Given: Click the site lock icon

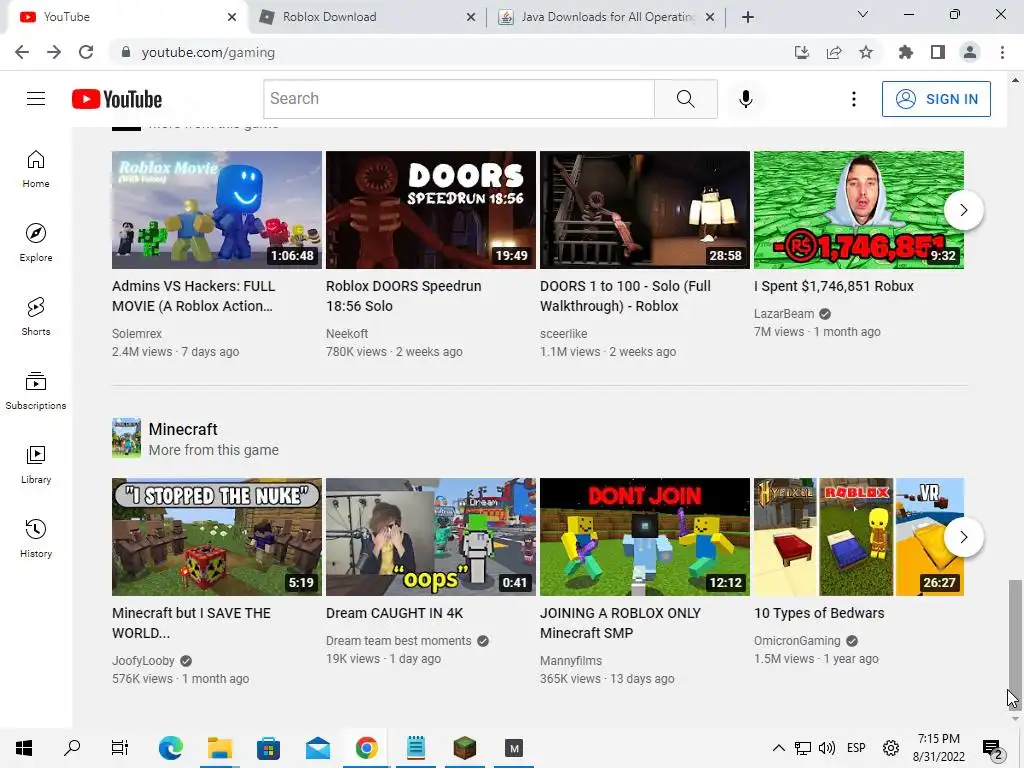Looking at the screenshot, I should coord(126,52).
